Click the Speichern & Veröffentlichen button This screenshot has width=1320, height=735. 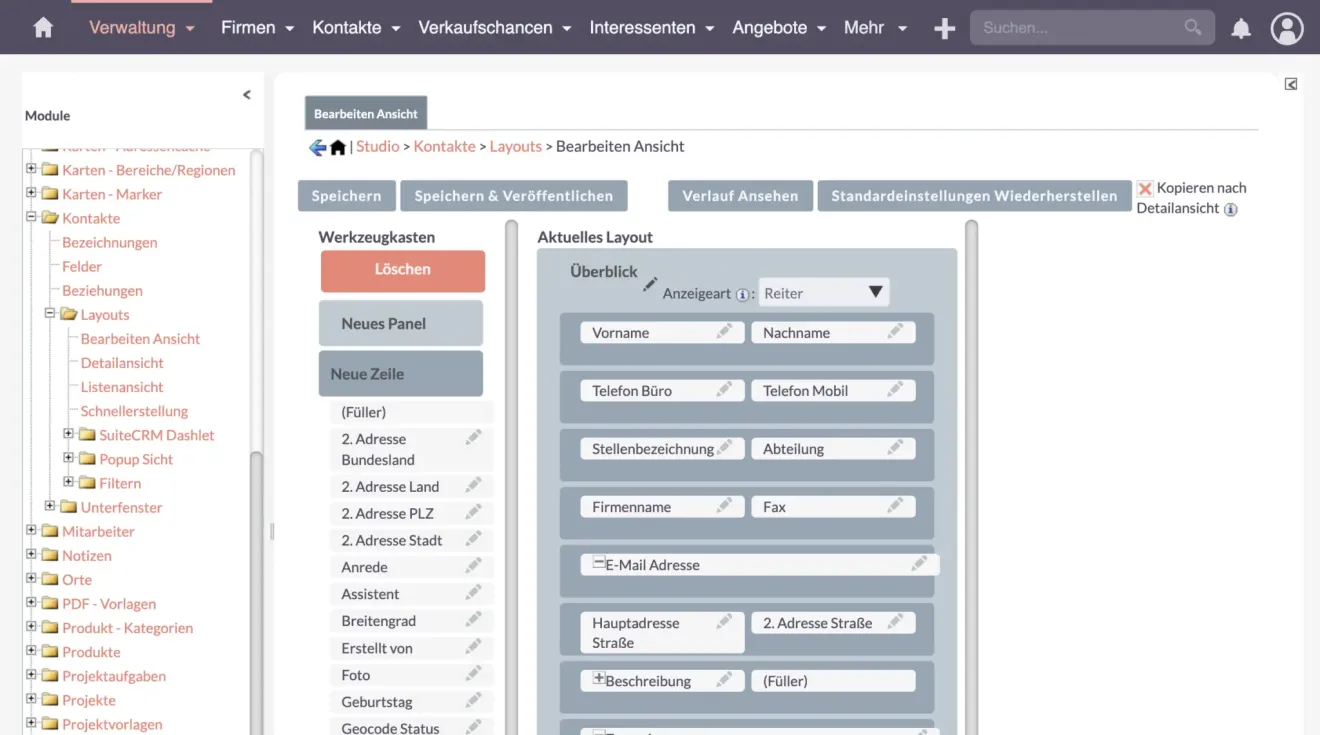pos(514,195)
